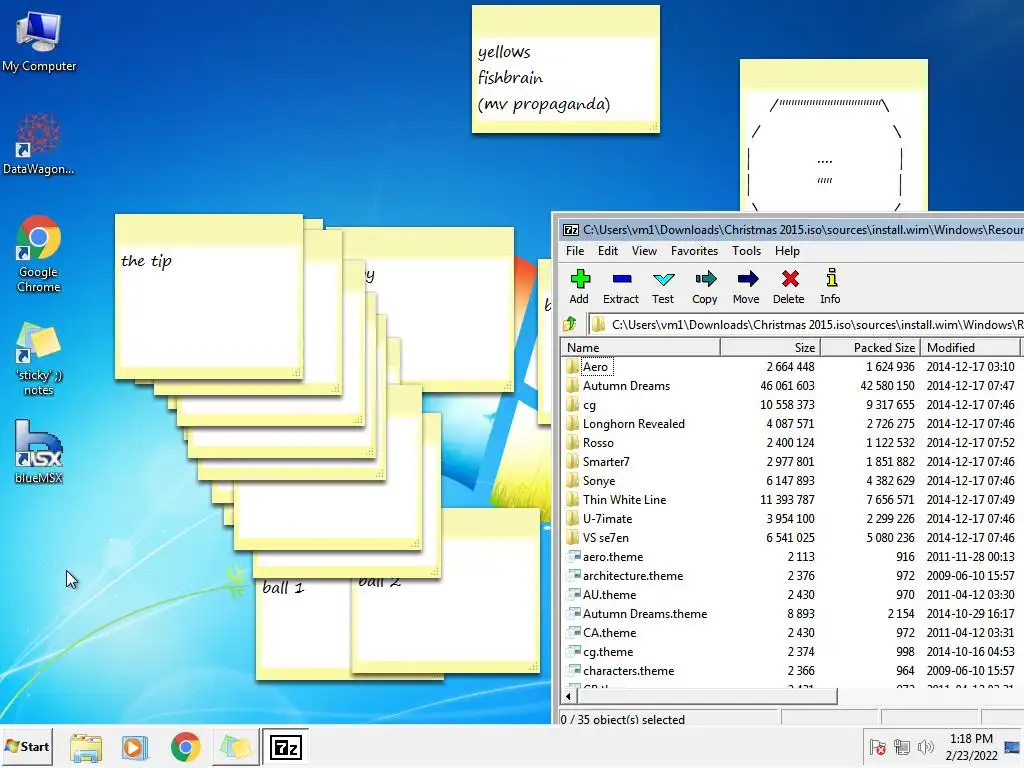Select the Thin White Line folder
This screenshot has height=768, width=1024.
coord(792,499)
